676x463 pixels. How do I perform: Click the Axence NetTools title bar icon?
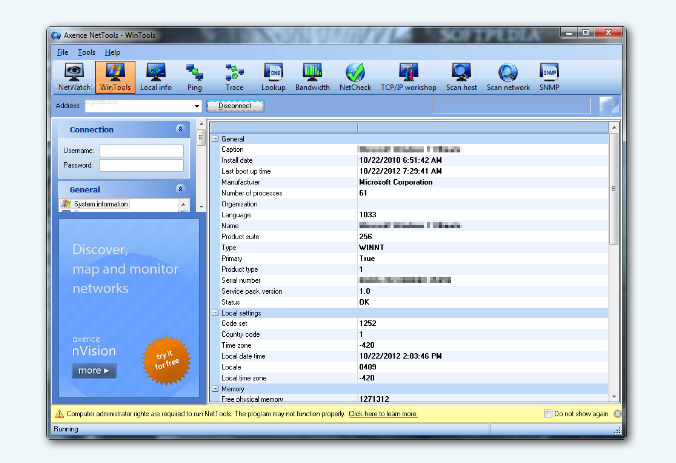click(x=56, y=35)
